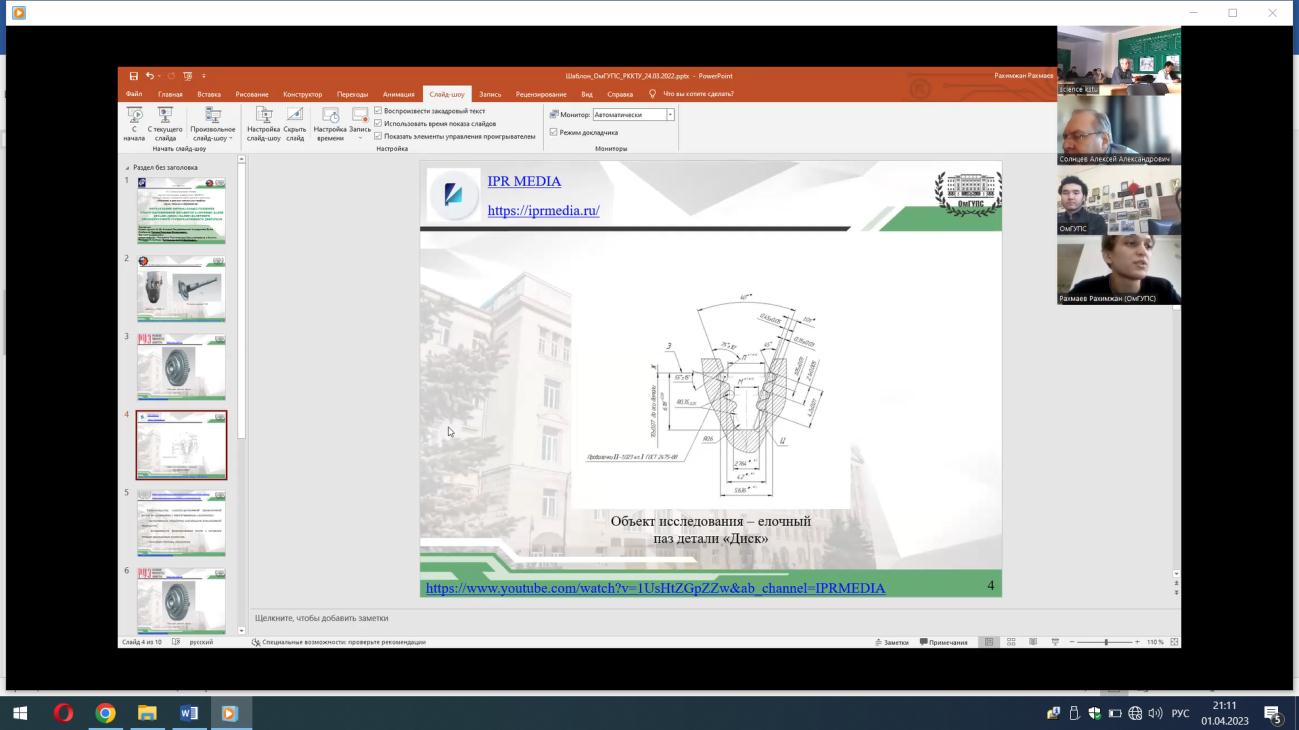Open the iprmedia.ru hyperlink on slide
1299x730 pixels.
(543, 211)
